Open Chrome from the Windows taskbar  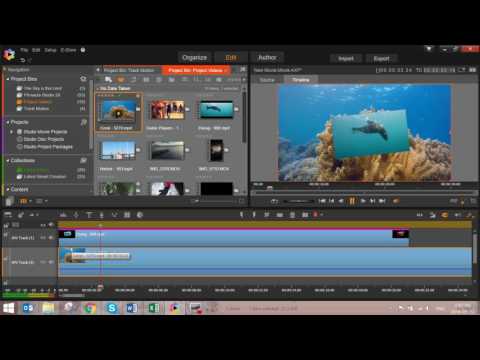coord(89,308)
